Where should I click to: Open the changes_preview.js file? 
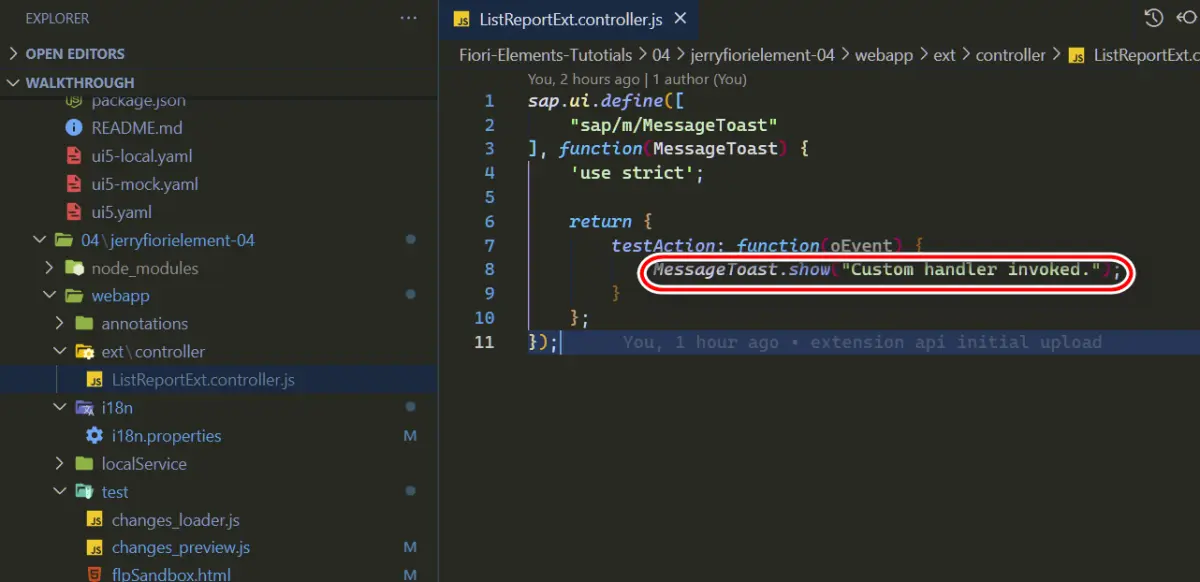181,548
